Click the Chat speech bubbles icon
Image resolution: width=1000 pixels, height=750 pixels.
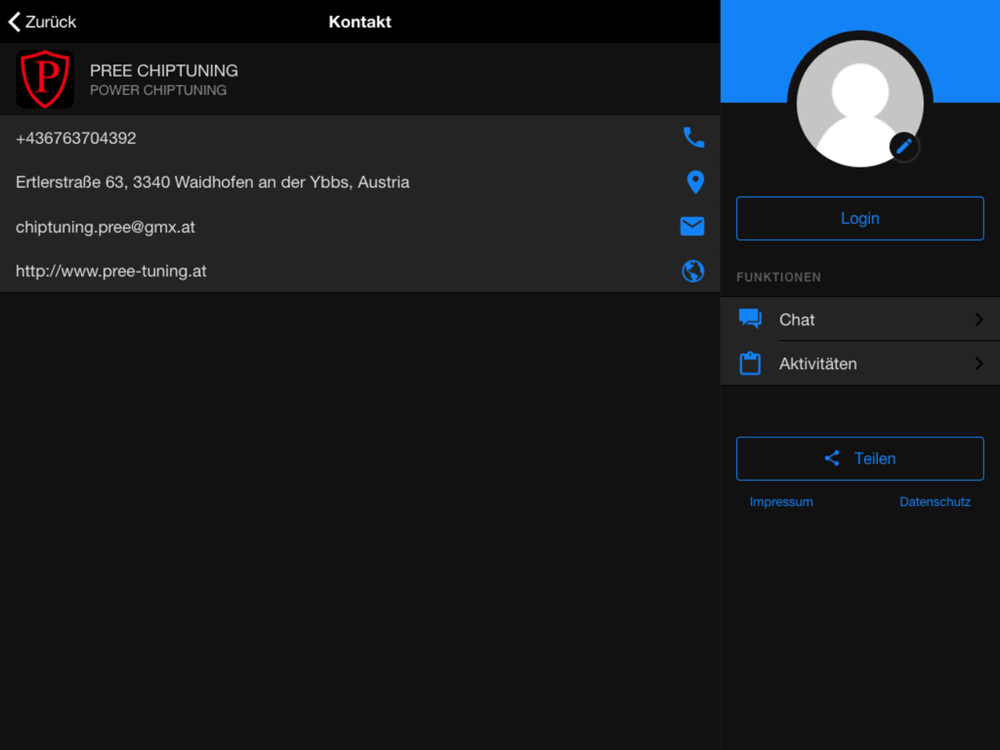click(x=750, y=318)
